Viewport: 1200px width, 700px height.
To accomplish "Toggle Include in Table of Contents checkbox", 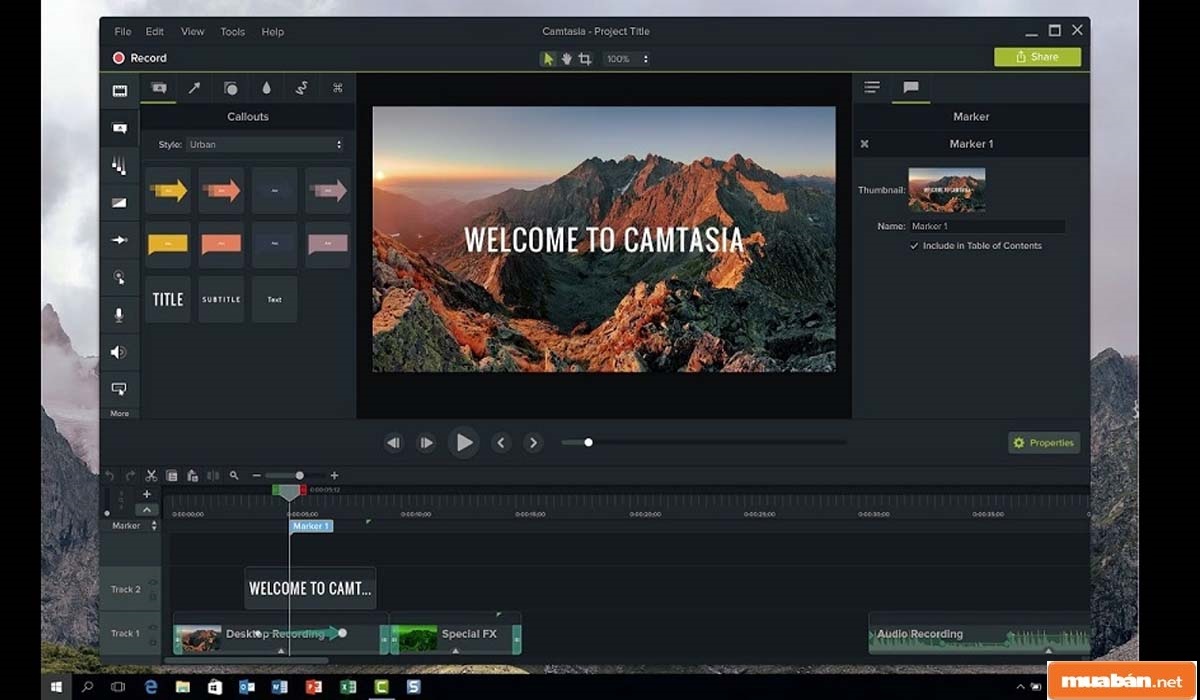I will click(914, 246).
